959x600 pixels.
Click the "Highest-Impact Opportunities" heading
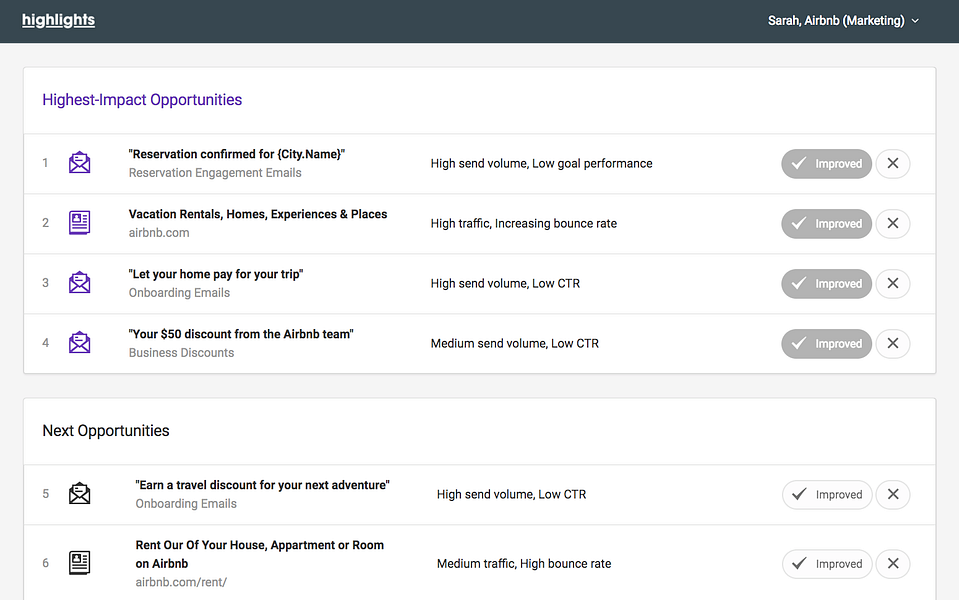pyautogui.click(x=142, y=100)
